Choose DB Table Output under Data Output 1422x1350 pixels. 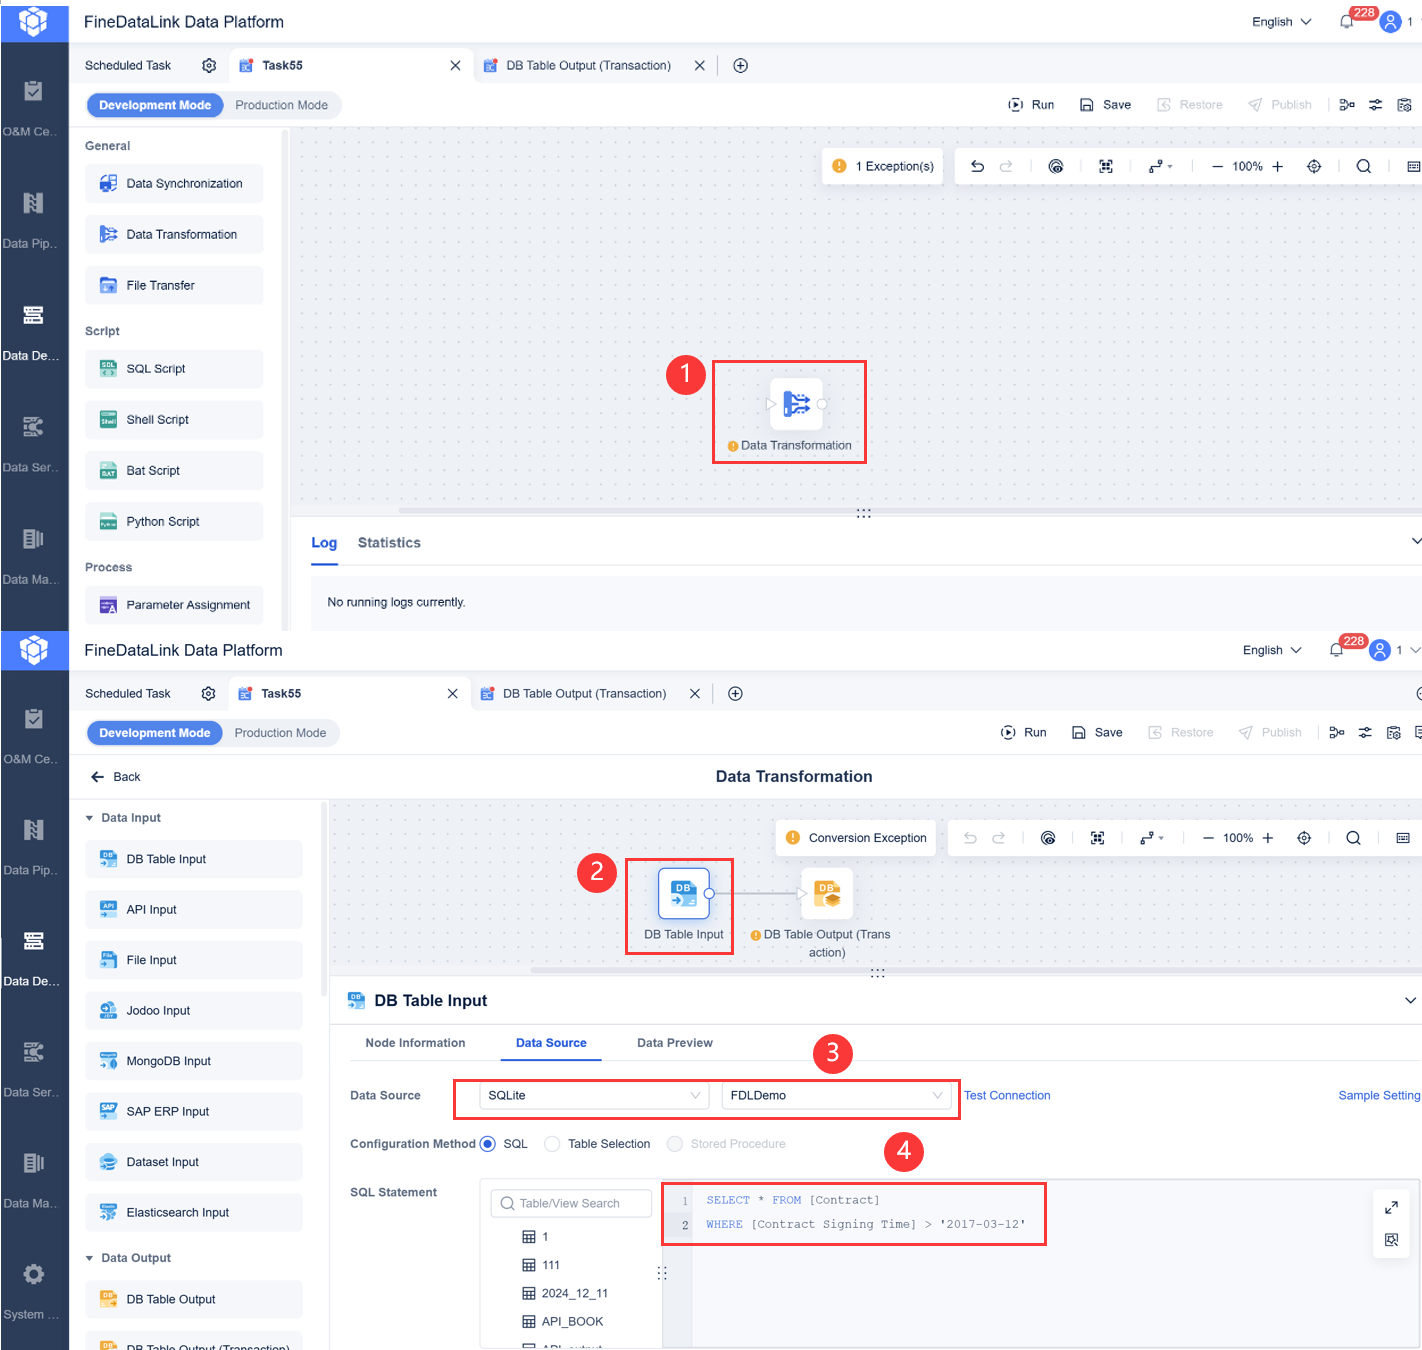coord(193,1300)
